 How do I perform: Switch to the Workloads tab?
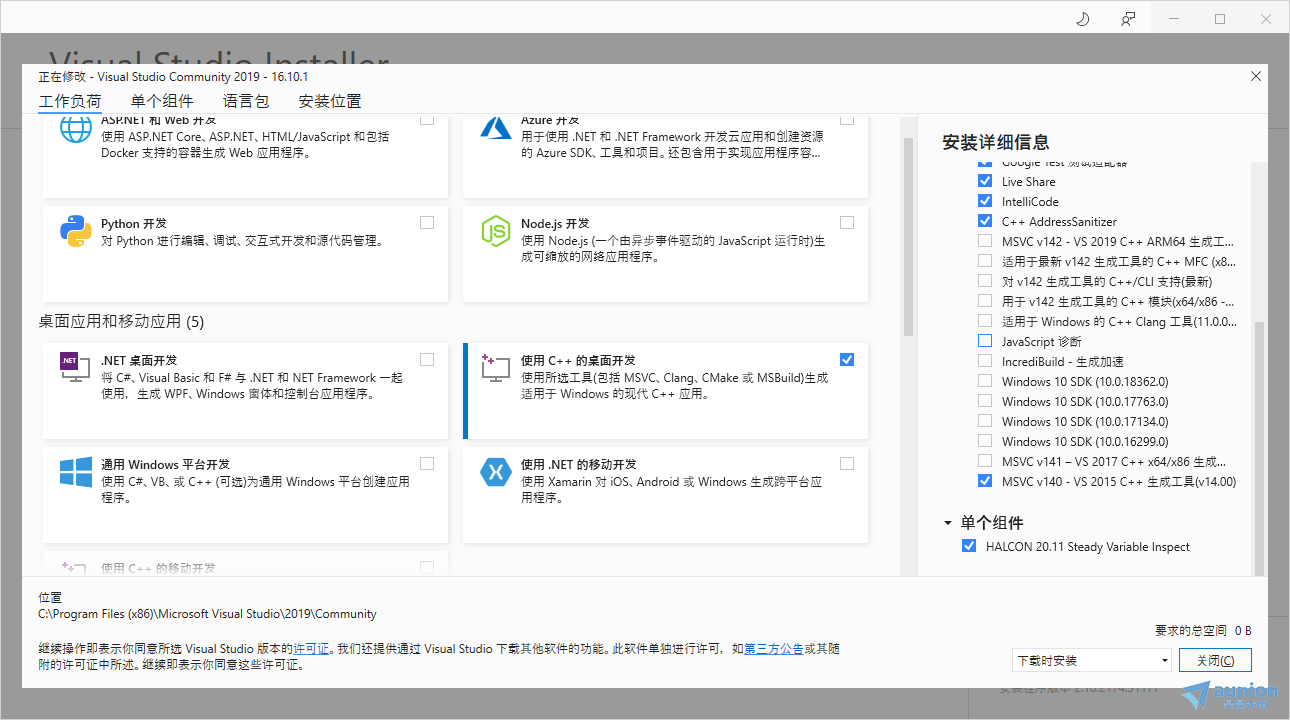point(70,101)
